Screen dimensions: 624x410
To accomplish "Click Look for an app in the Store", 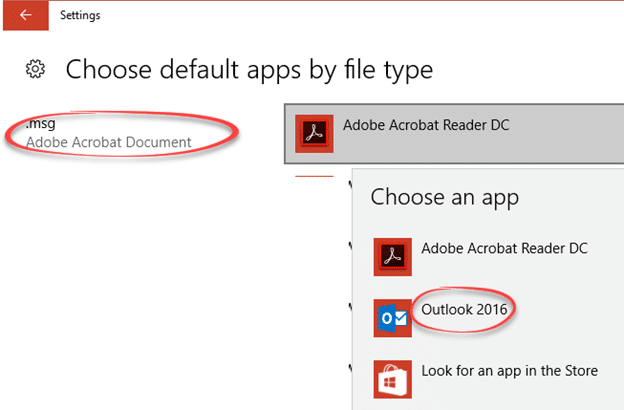I will (x=509, y=370).
